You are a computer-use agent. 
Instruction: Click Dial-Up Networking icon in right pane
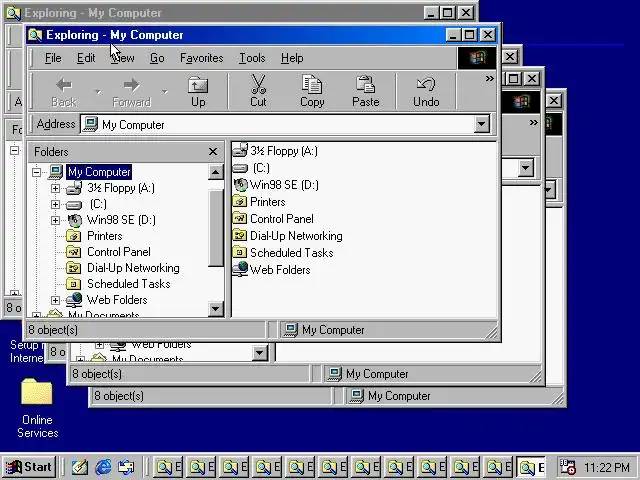[240, 236]
